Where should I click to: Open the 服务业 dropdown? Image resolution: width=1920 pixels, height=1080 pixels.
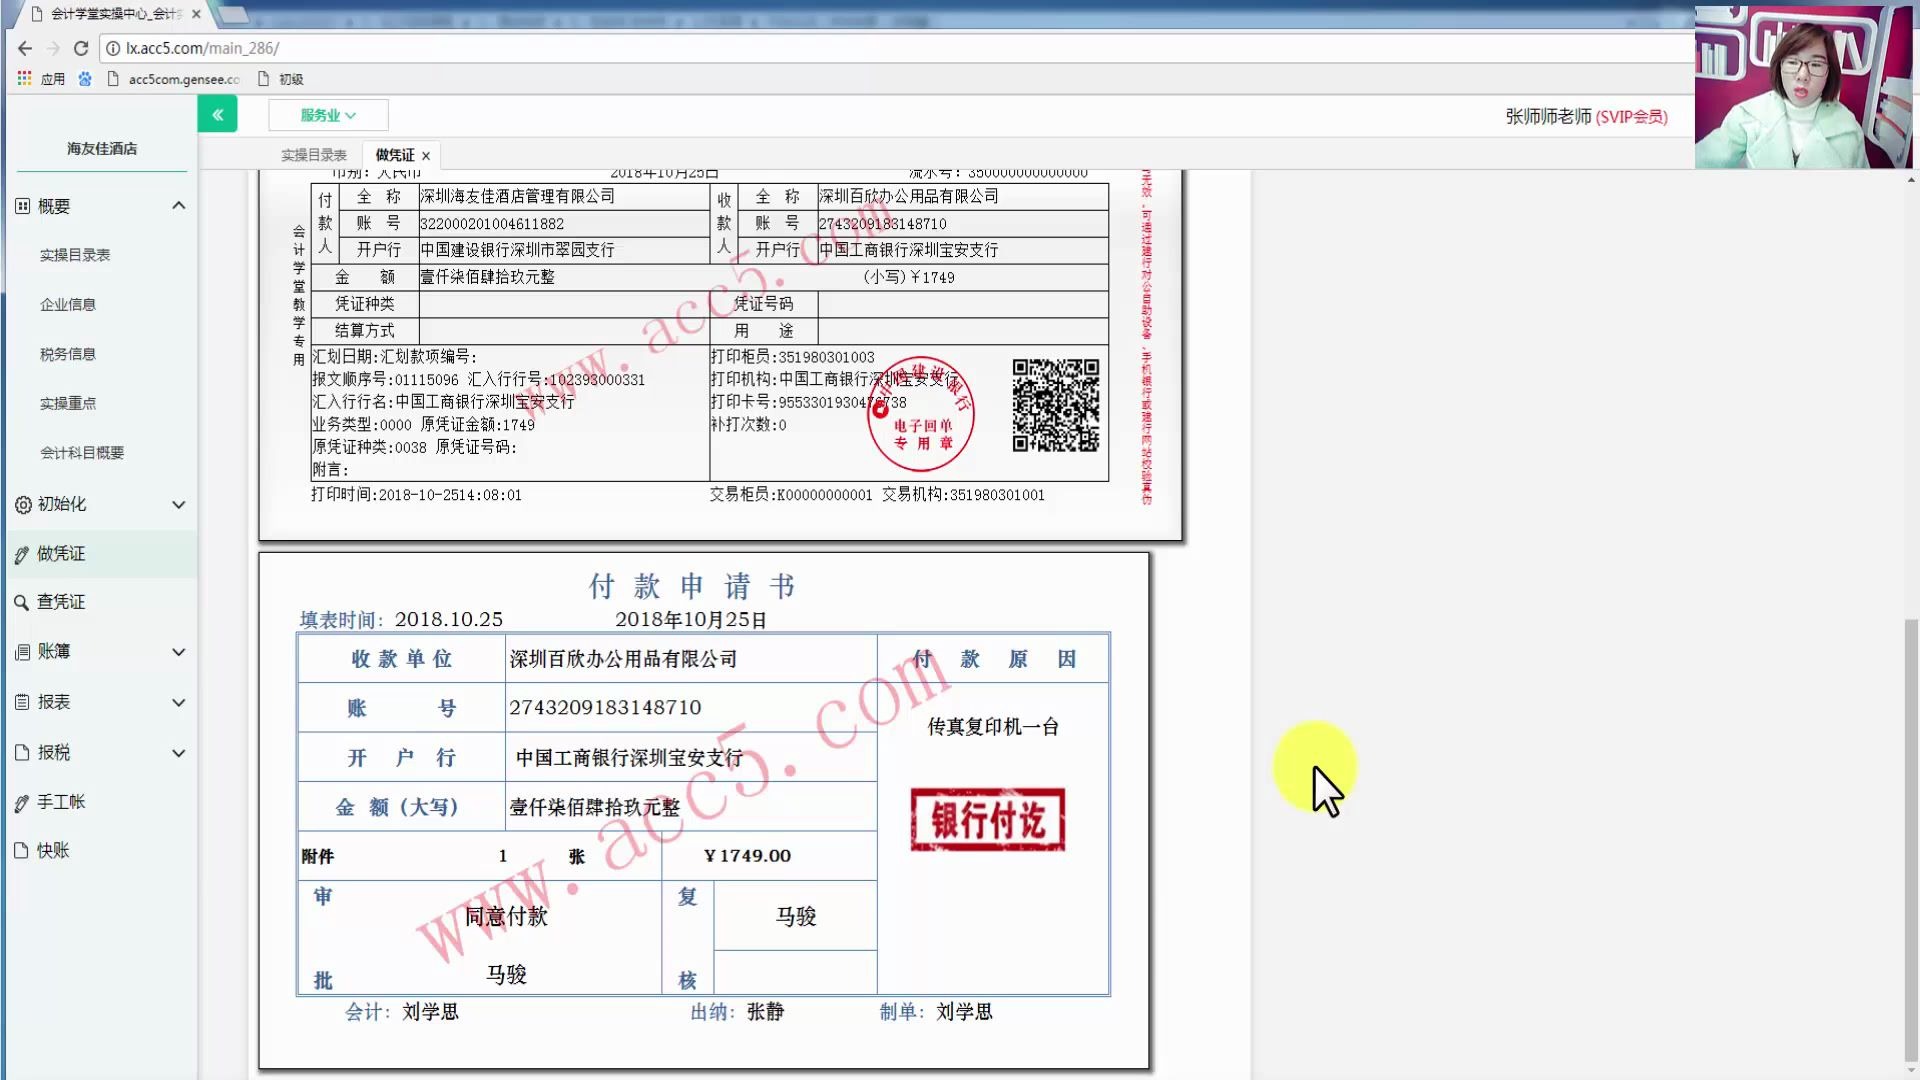tap(328, 114)
